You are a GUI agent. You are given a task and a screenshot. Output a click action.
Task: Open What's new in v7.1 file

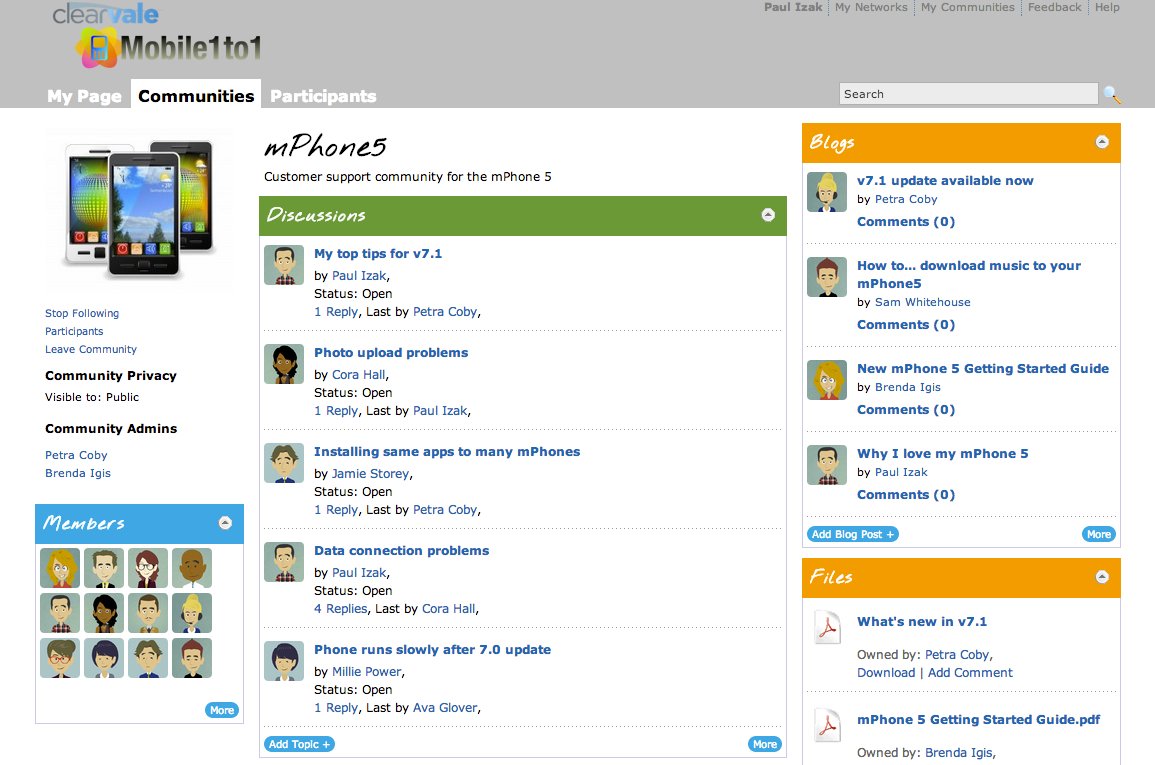(x=921, y=622)
